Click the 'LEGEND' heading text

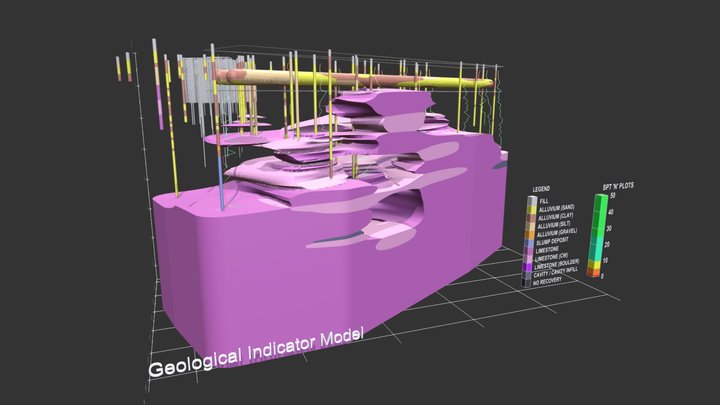541,189
